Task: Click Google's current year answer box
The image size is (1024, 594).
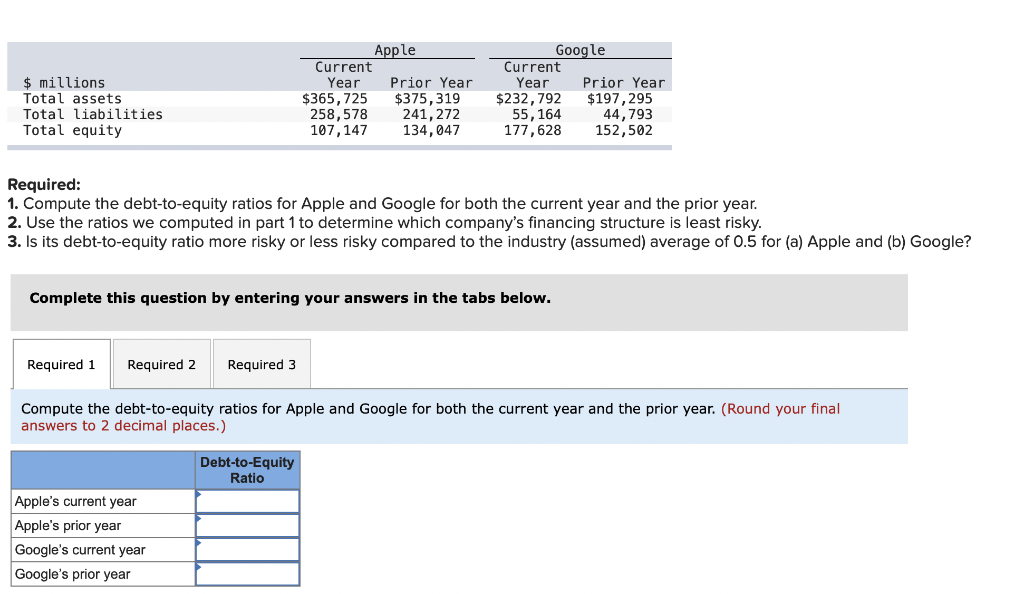Action: [x=250, y=549]
